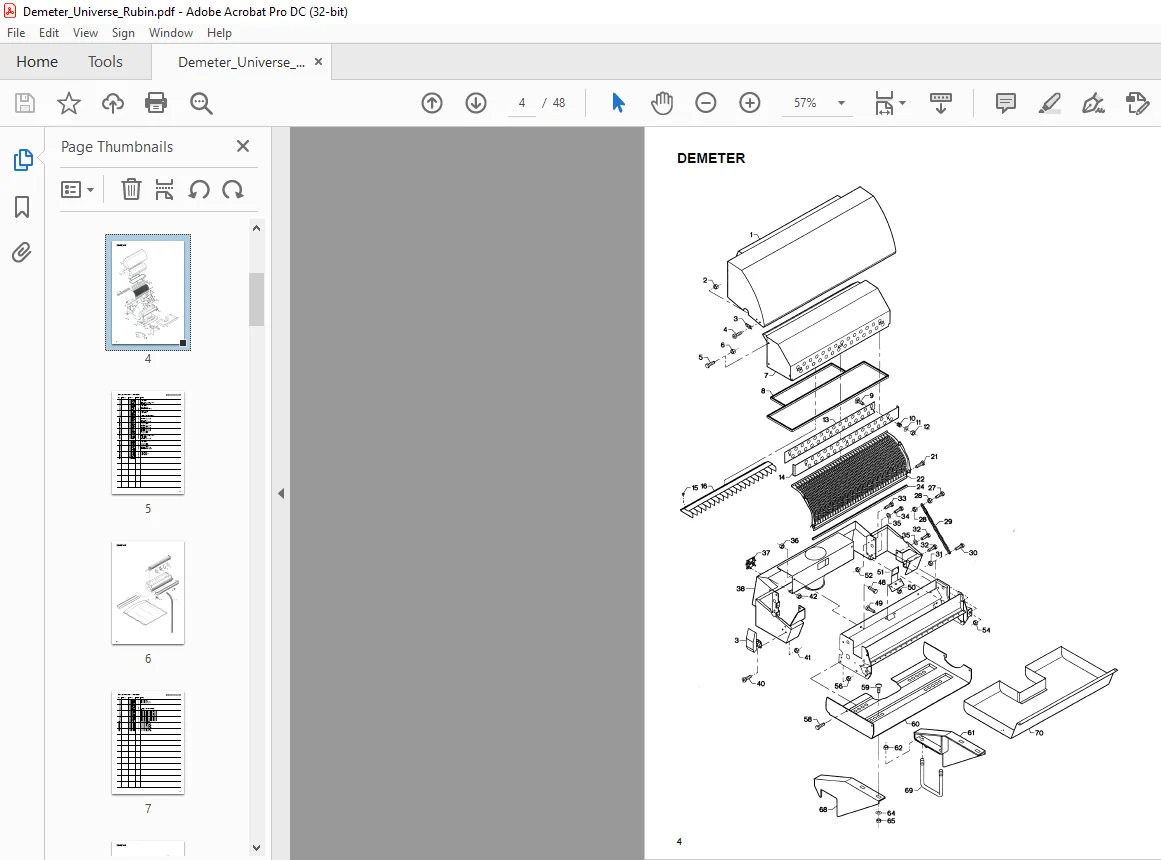
Task: Open the Sign document pen tool
Action: pos(1093,103)
